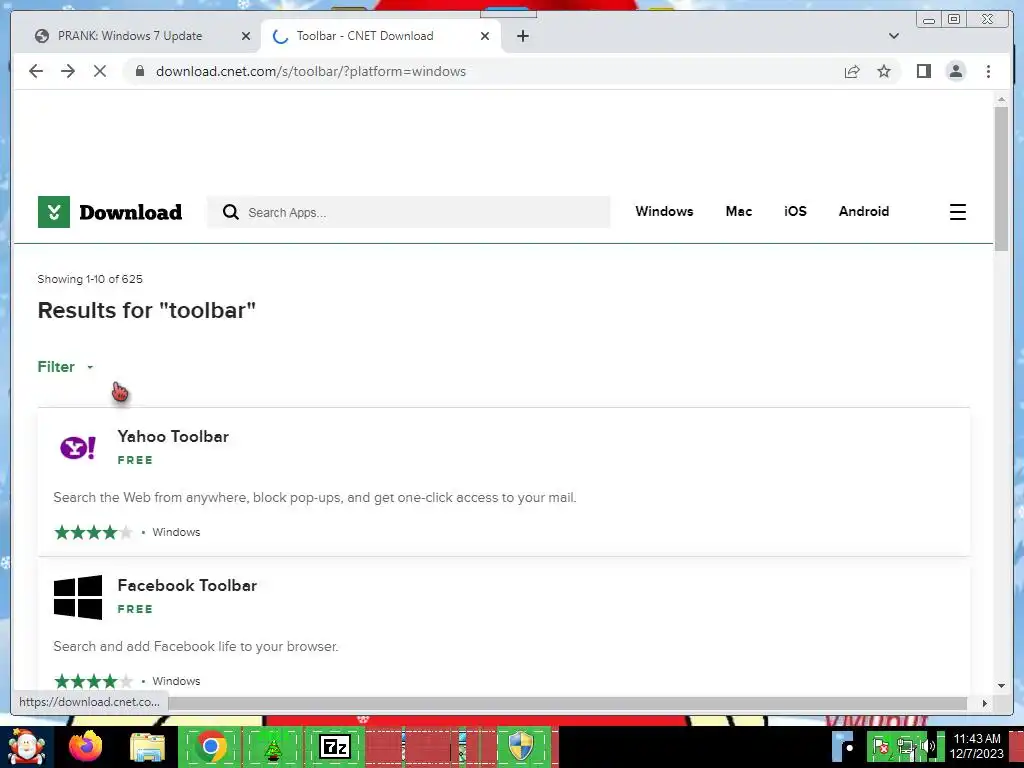The height and width of the screenshot is (768, 1024).
Task: Open the browser side panel
Action: 923,71
